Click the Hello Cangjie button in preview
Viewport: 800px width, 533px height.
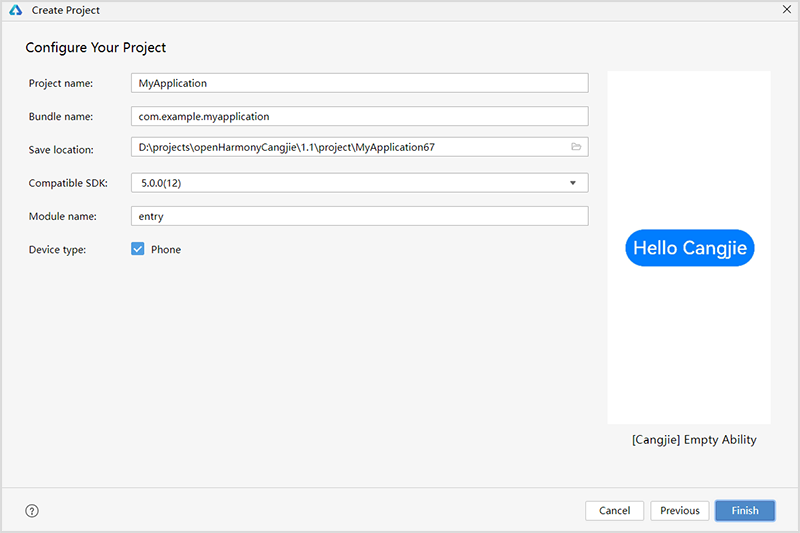(x=689, y=248)
